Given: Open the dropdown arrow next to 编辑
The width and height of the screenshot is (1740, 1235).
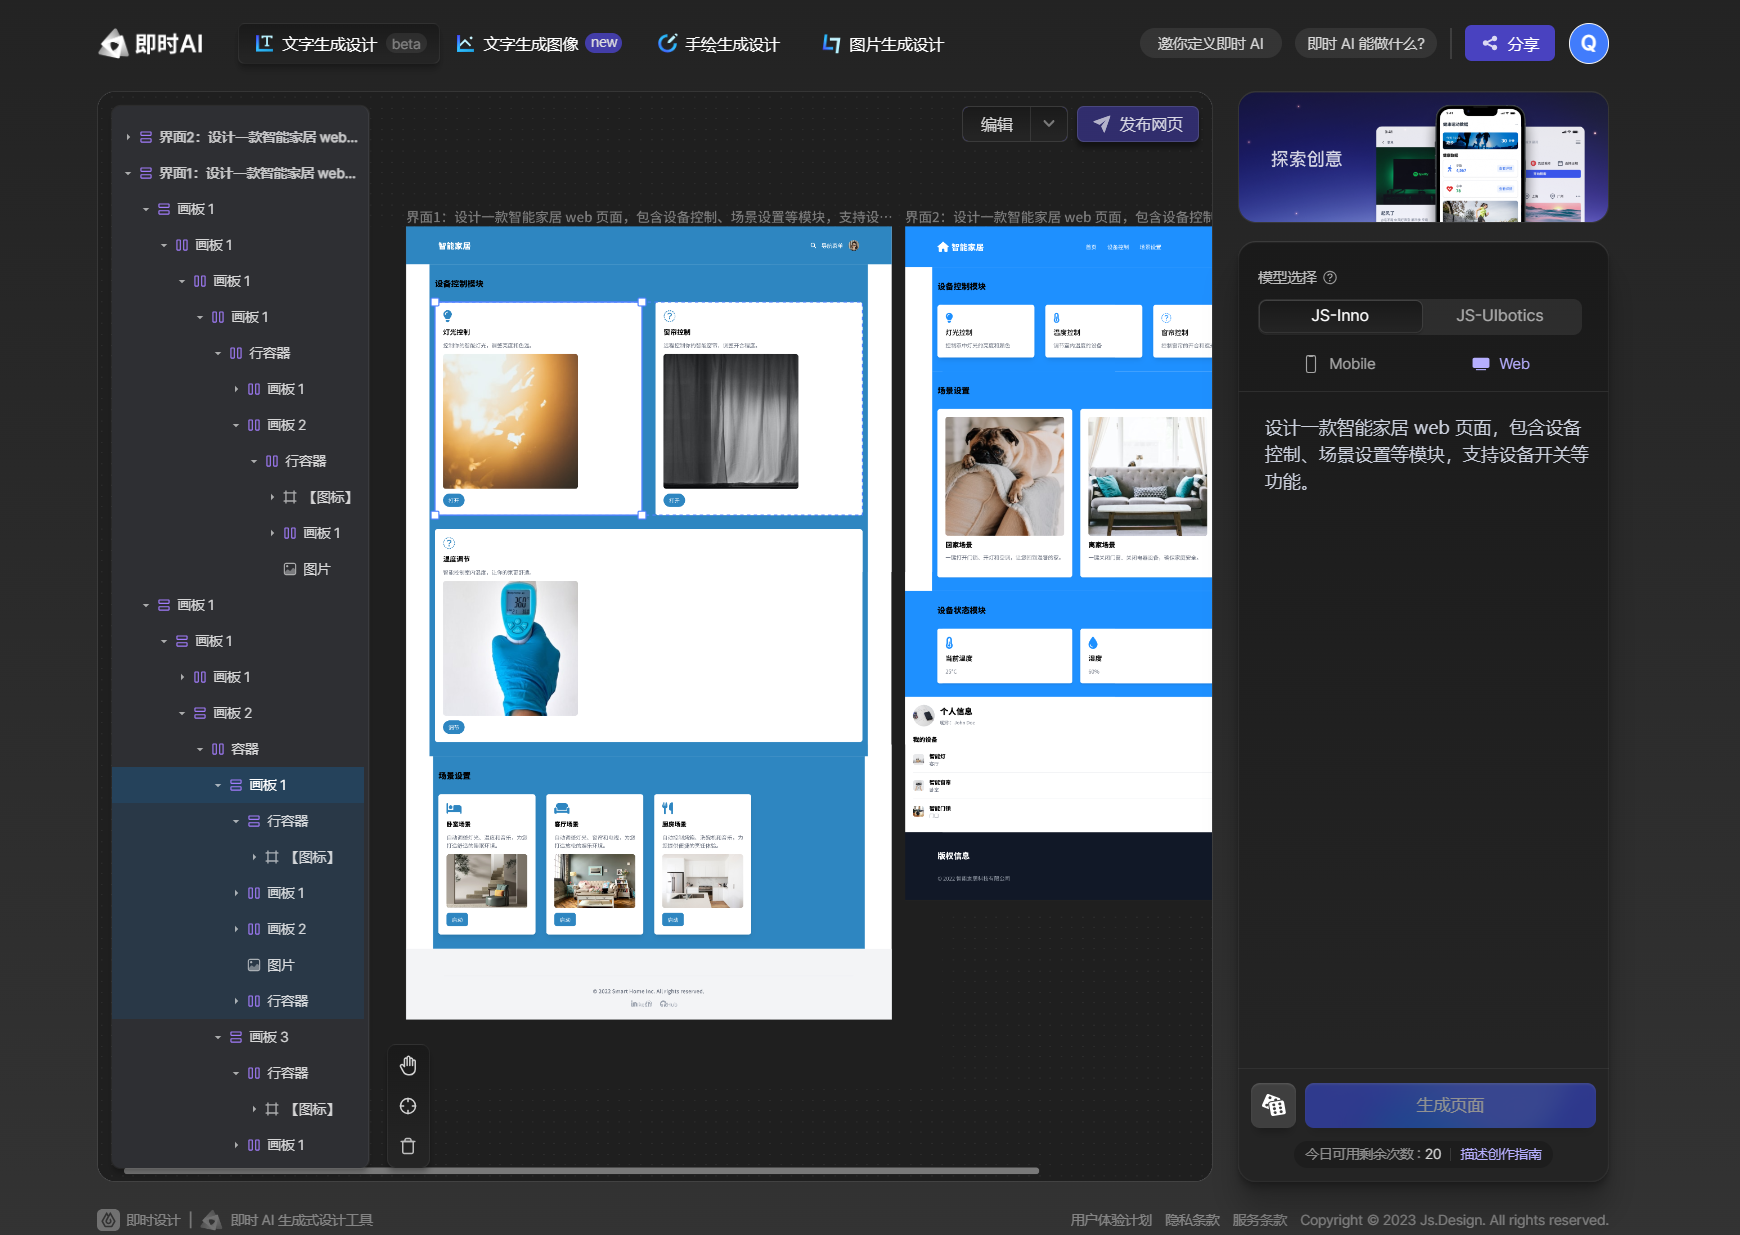Looking at the screenshot, I should [x=1049, y=124].
